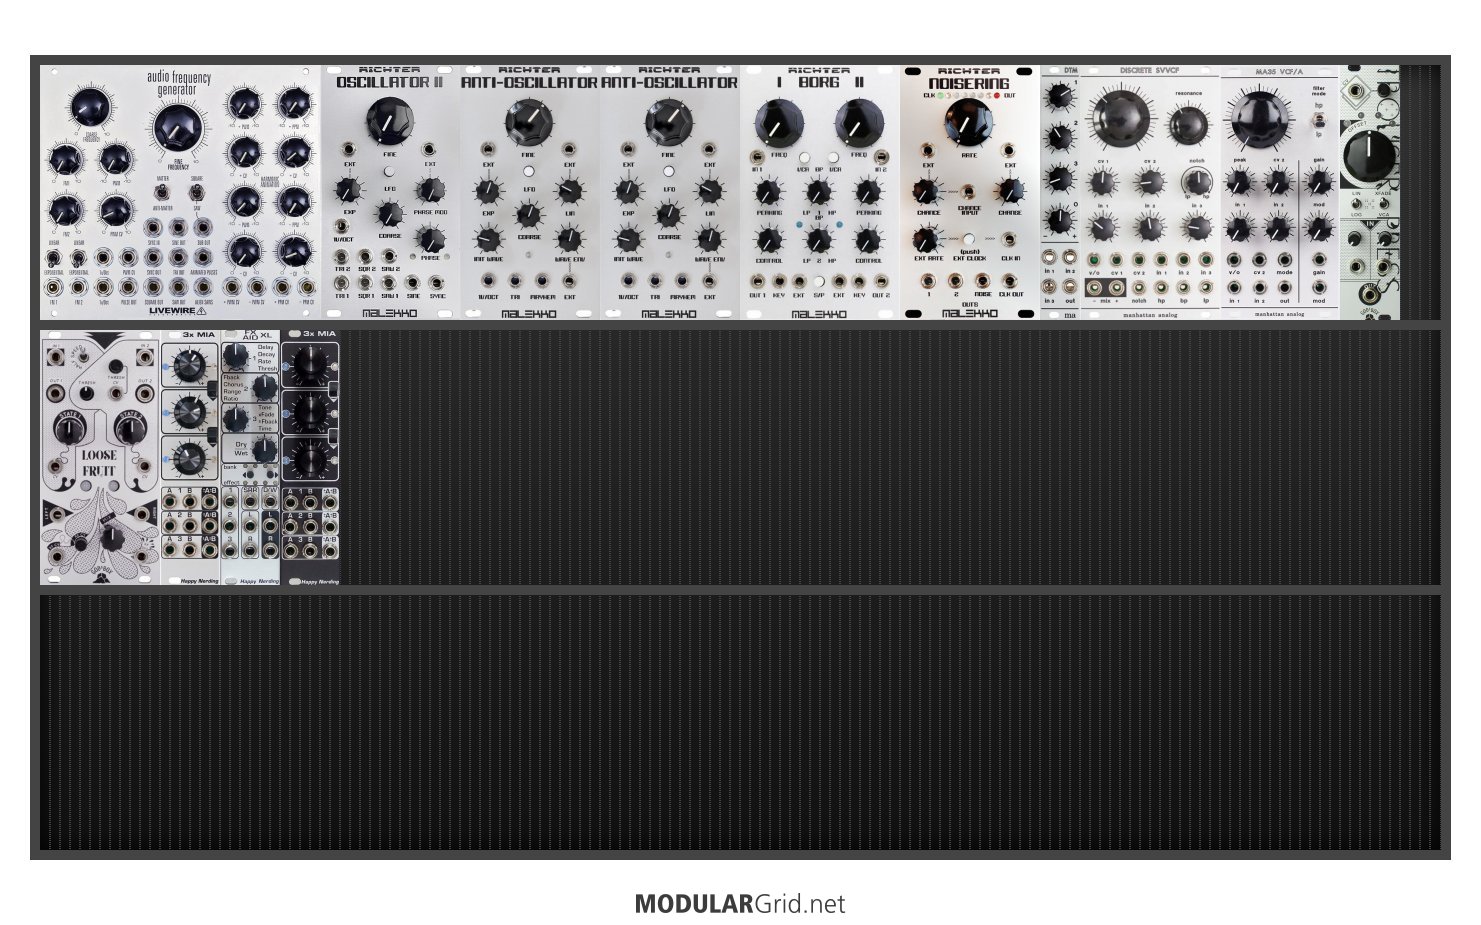Click knob 1 (Delay/Decay) on FX AID XL

click(x=234, y=356)
